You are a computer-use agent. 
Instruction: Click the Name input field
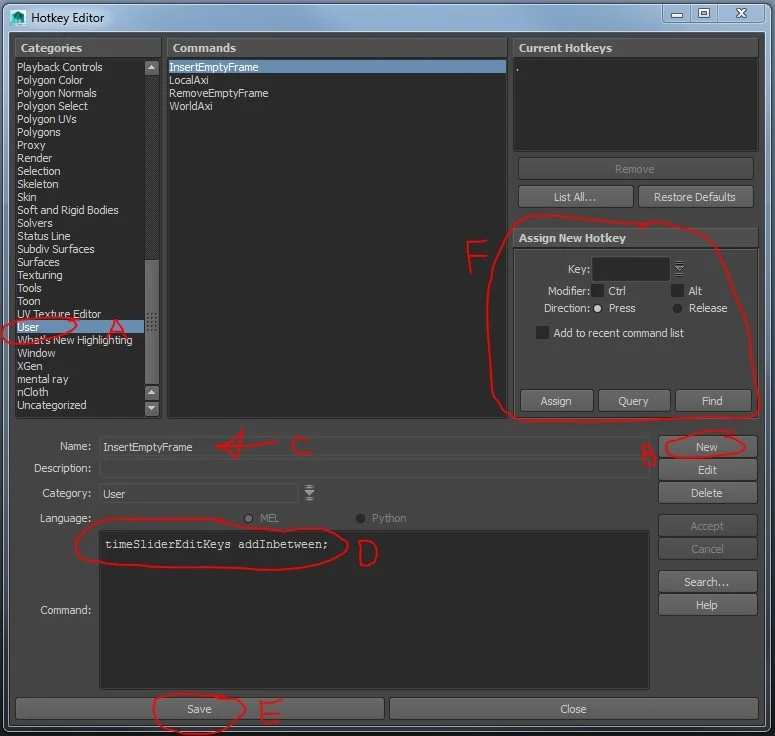374,447
